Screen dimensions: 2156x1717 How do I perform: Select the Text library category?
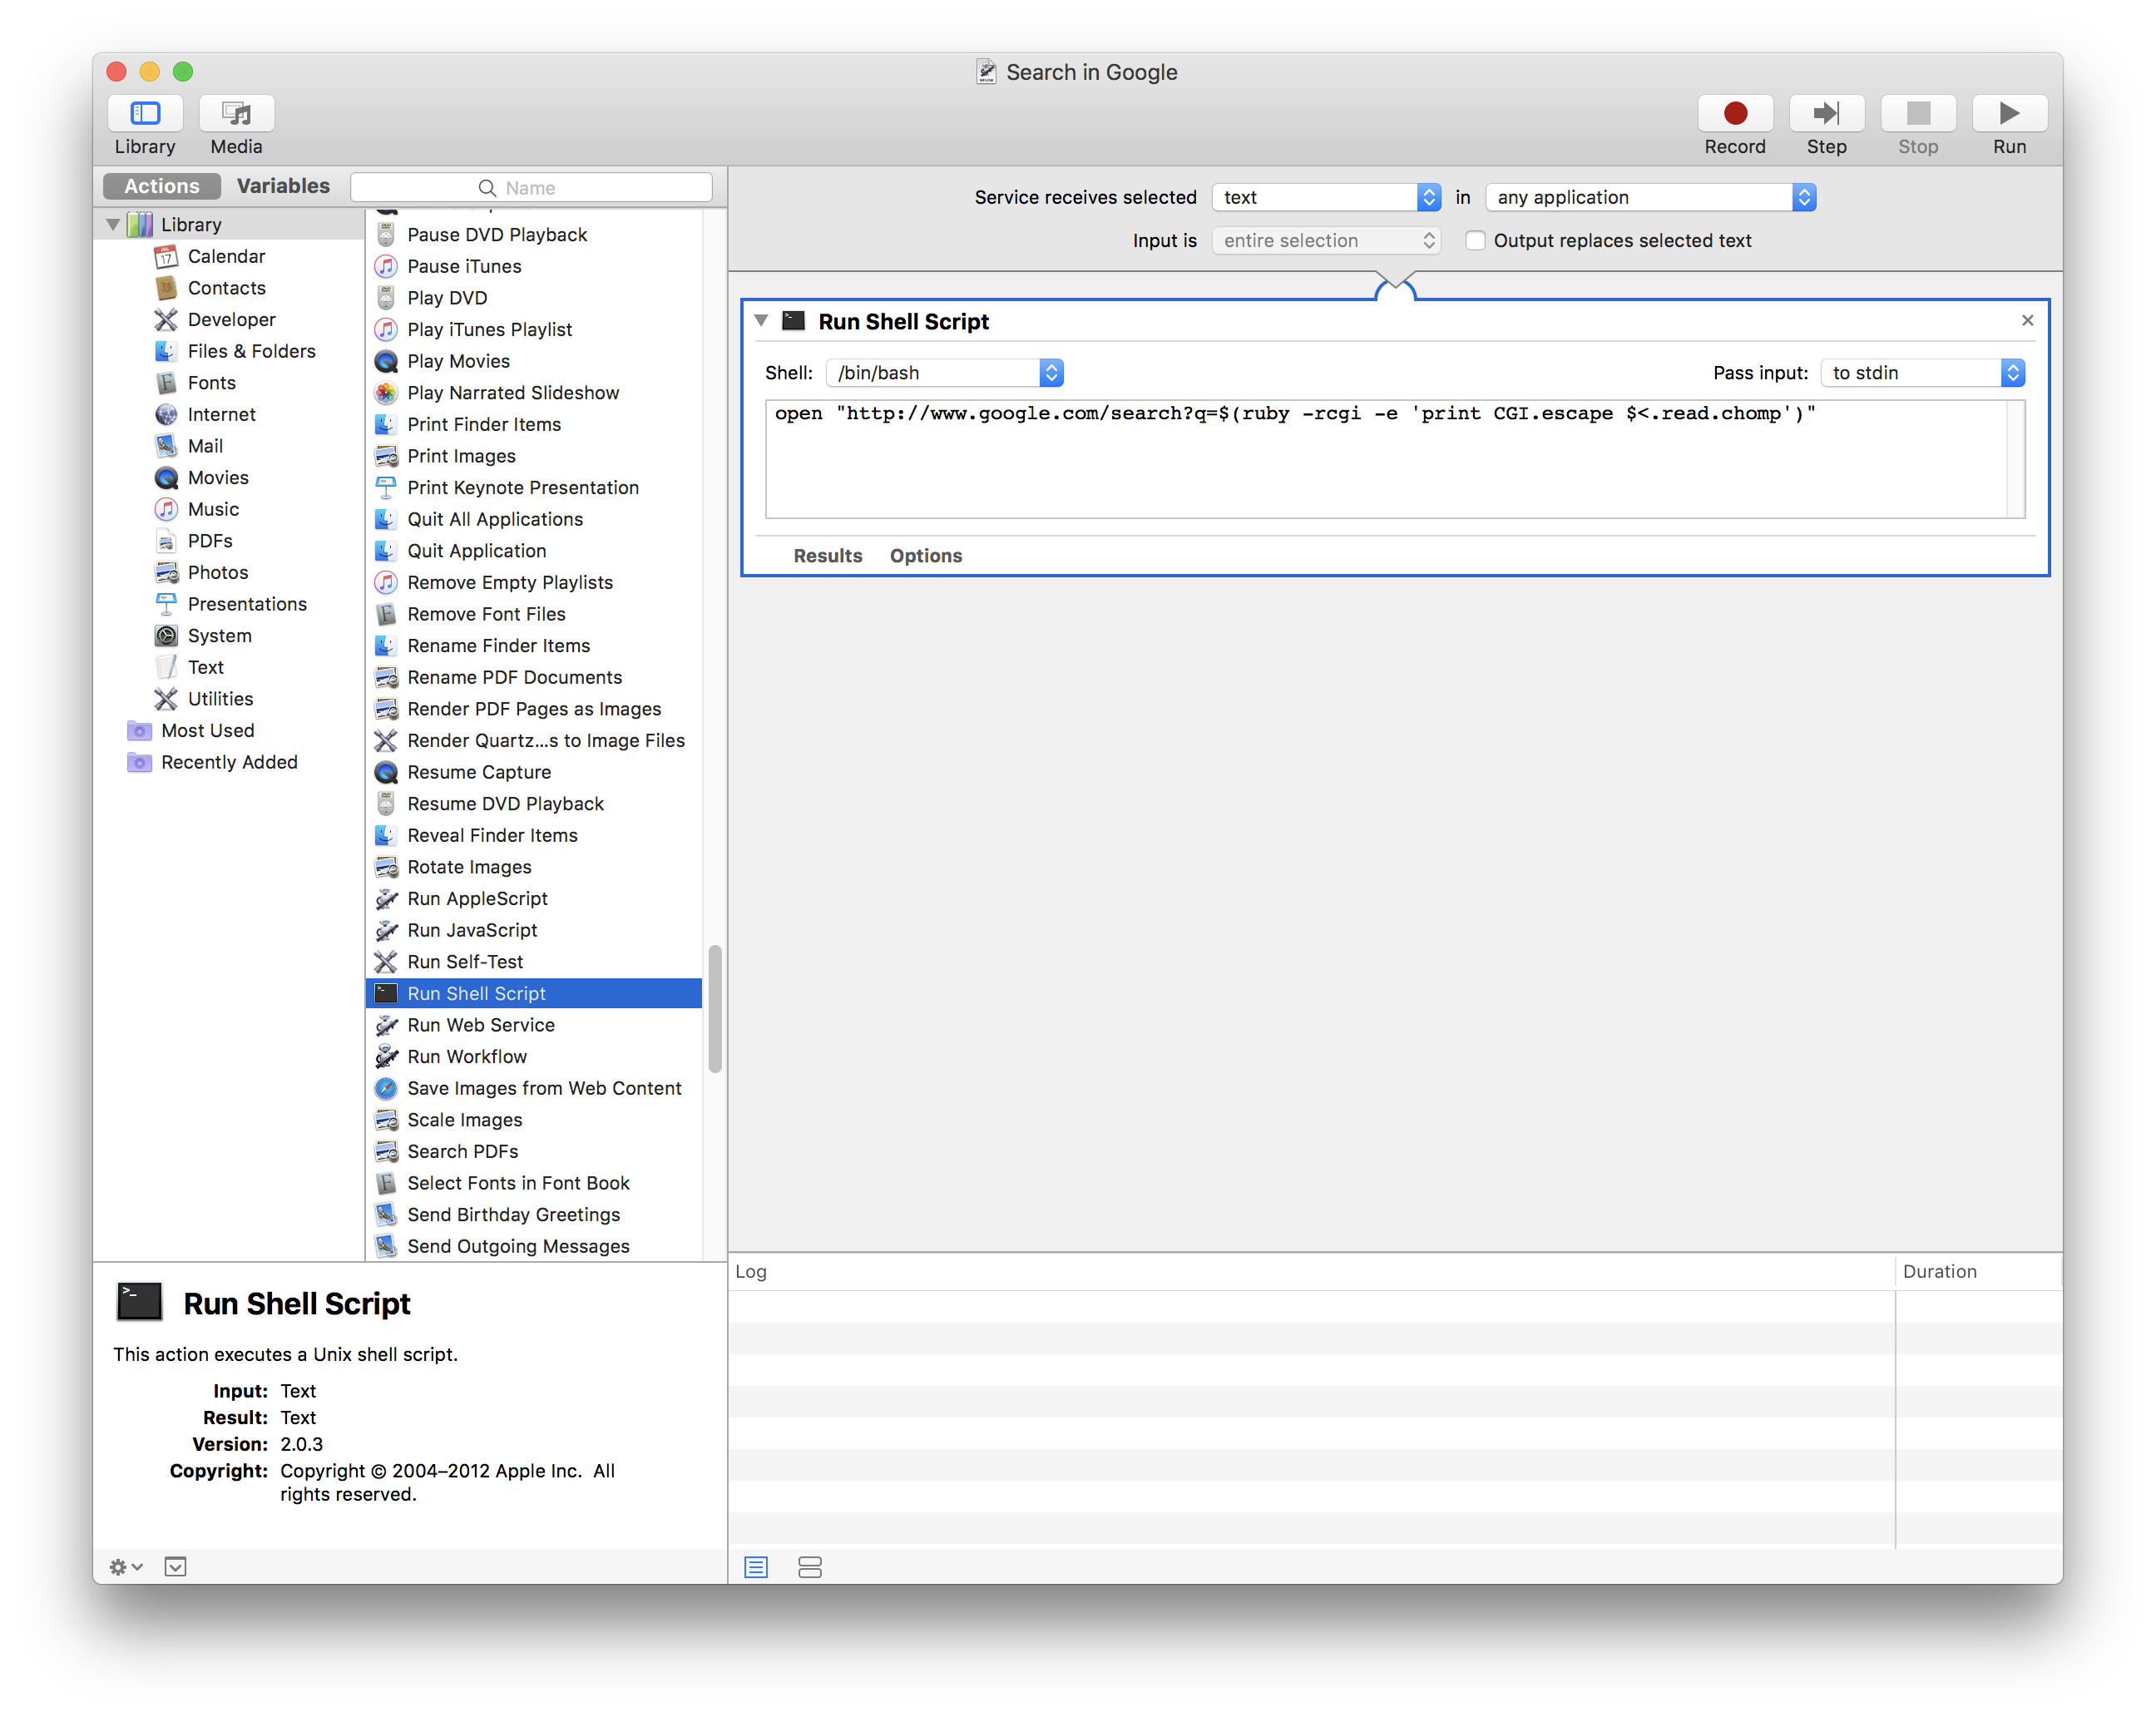[x=205, y=667]
